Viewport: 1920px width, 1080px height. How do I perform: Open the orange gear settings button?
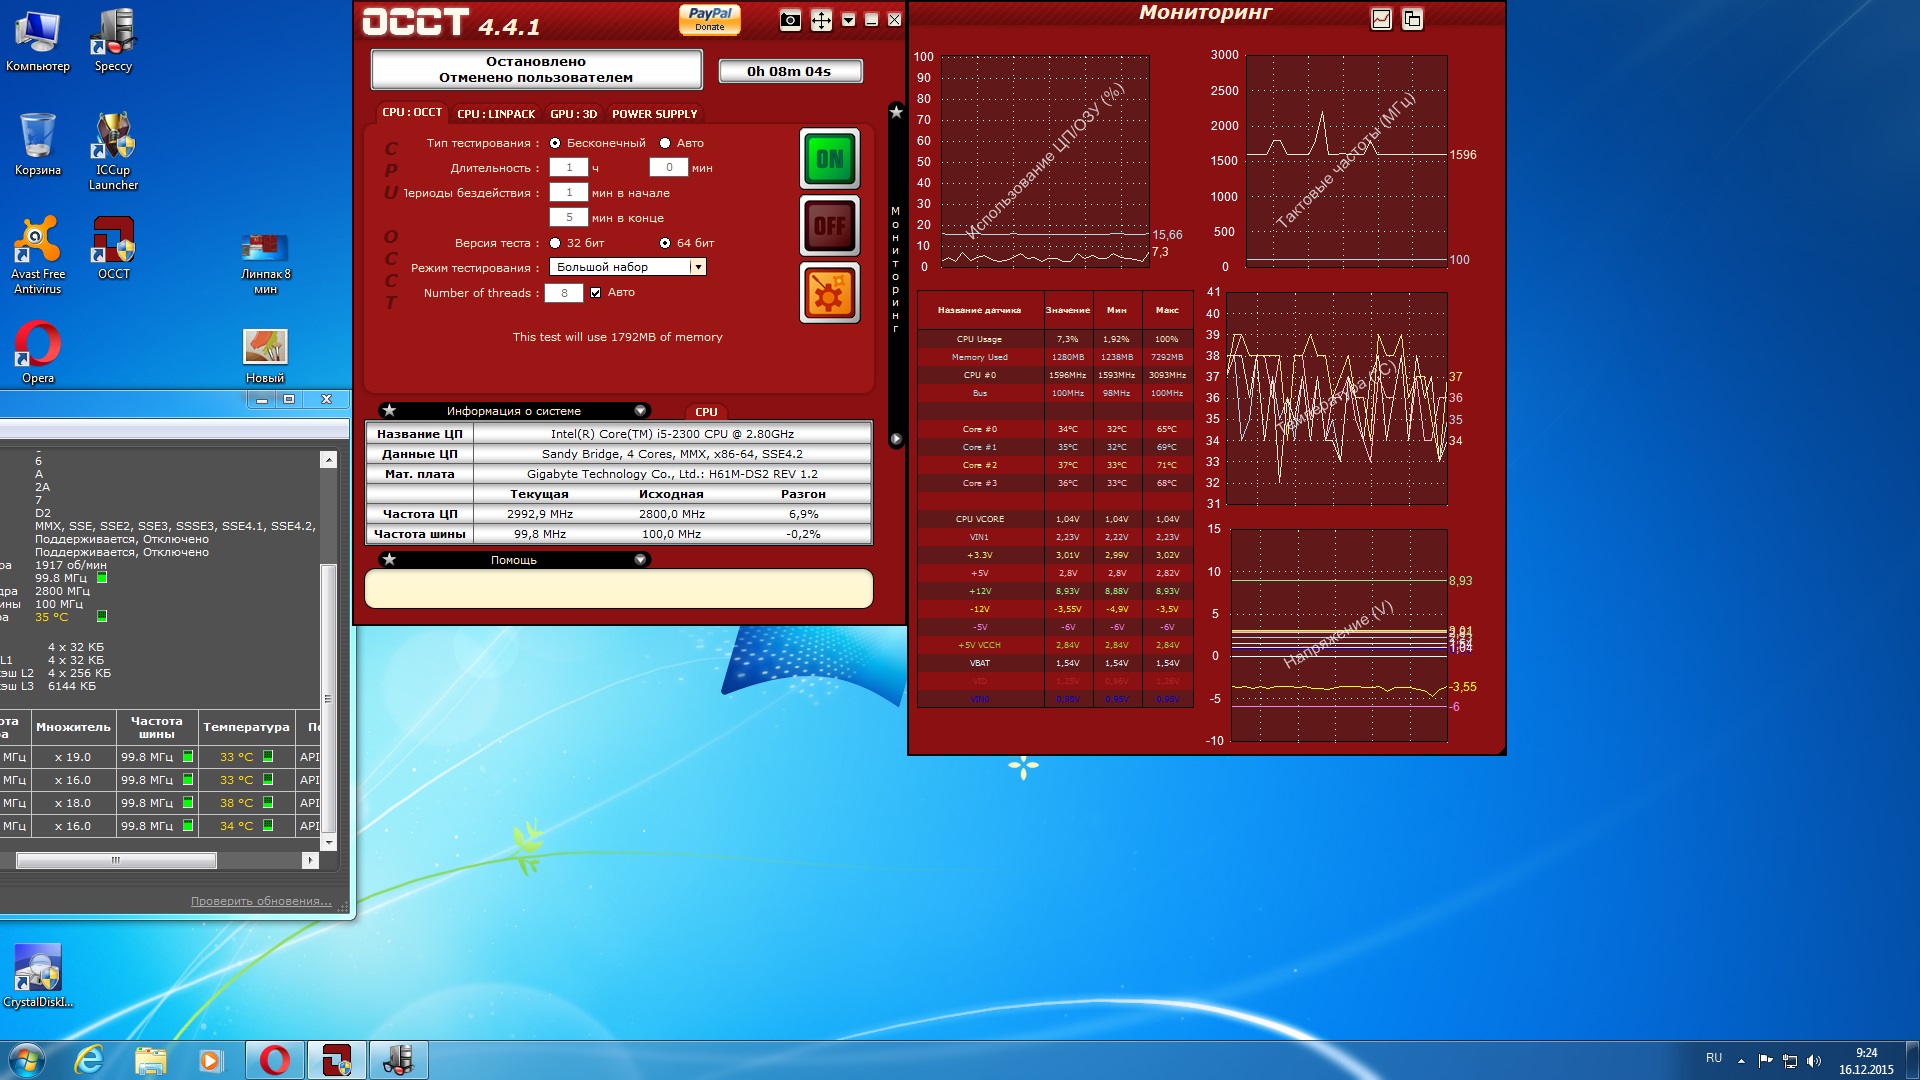click(829, 293)
